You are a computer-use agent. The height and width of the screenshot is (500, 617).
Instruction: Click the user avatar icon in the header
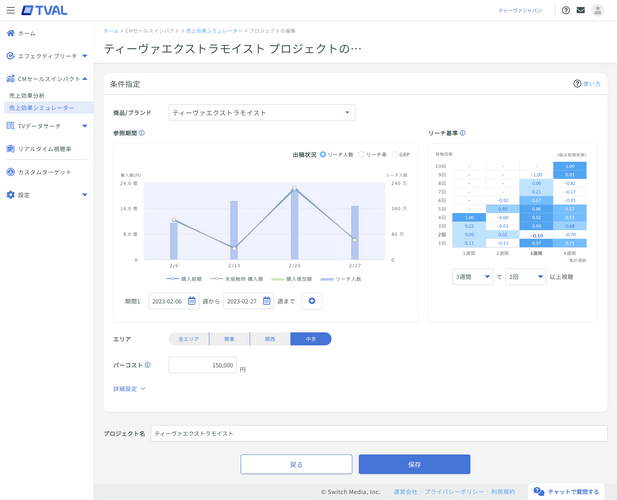[x=598, y=10]
